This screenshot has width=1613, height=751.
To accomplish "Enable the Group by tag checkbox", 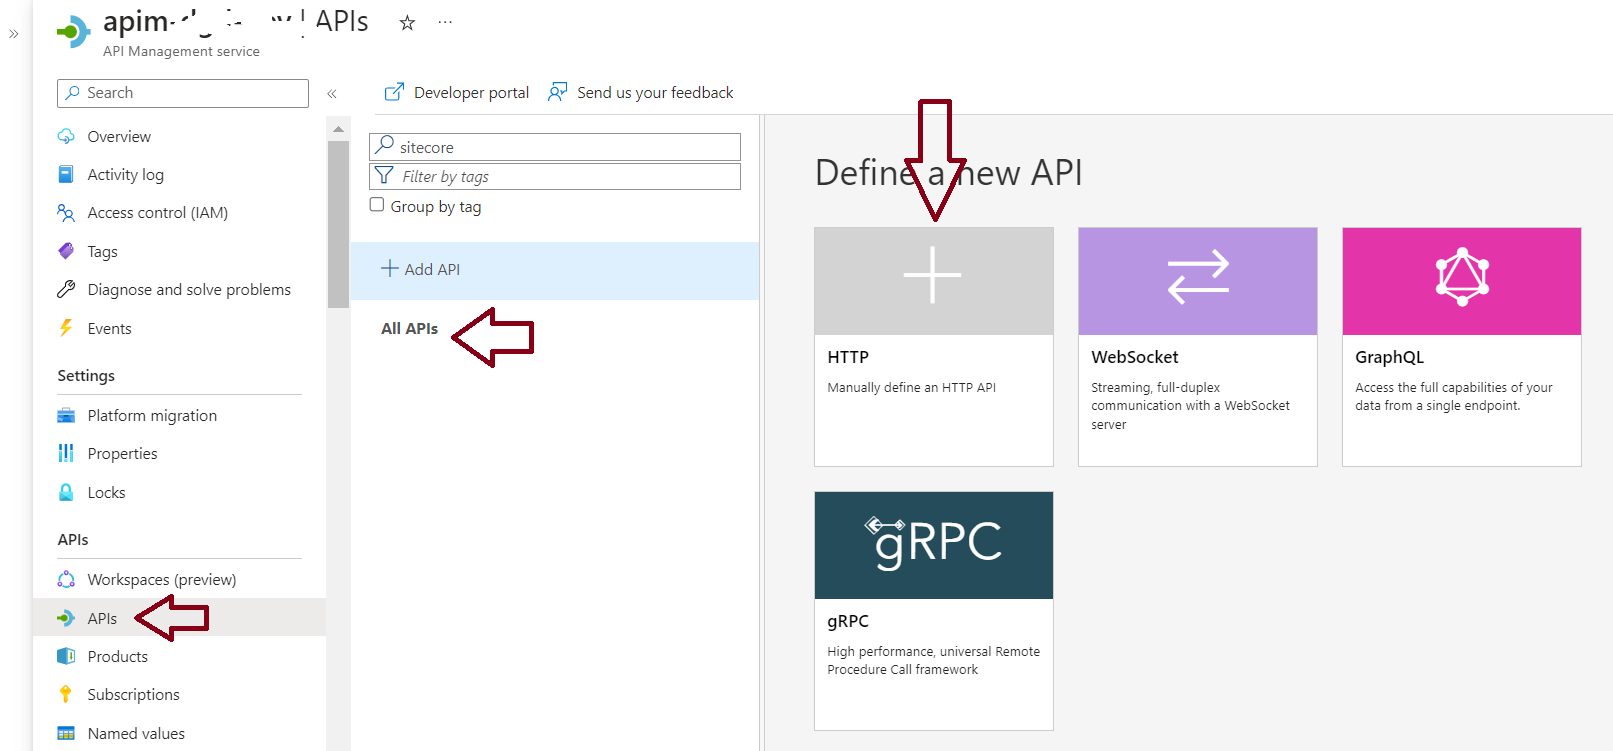I will pyautogui.click(x=377, y=205).
